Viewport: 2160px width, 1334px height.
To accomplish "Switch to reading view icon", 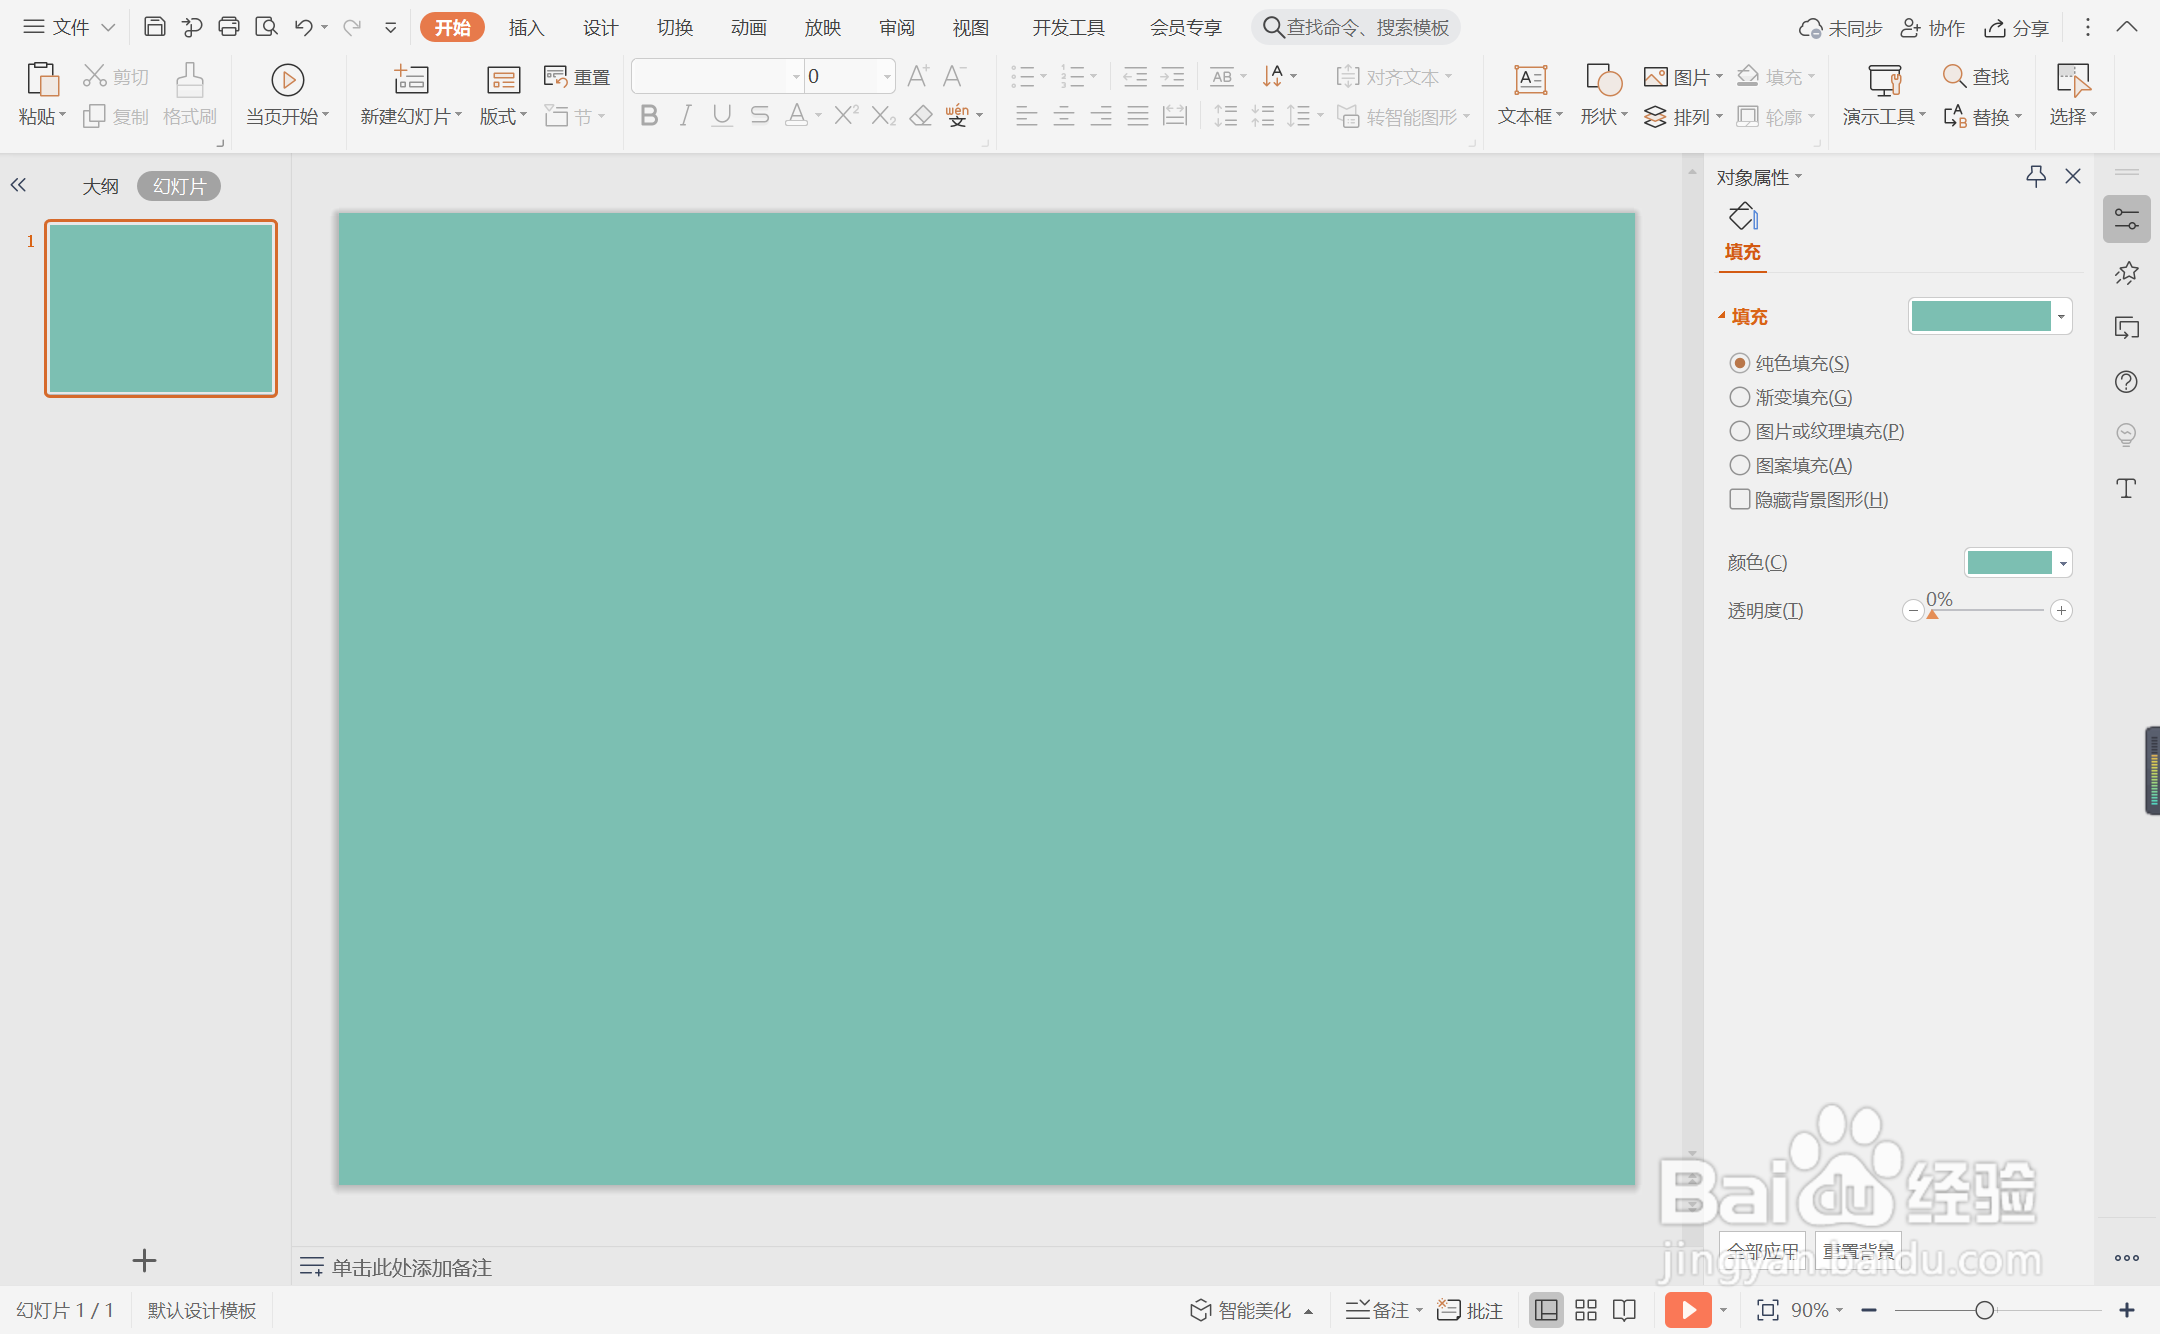I will pyautogui.click(x=1625, y=1310).
